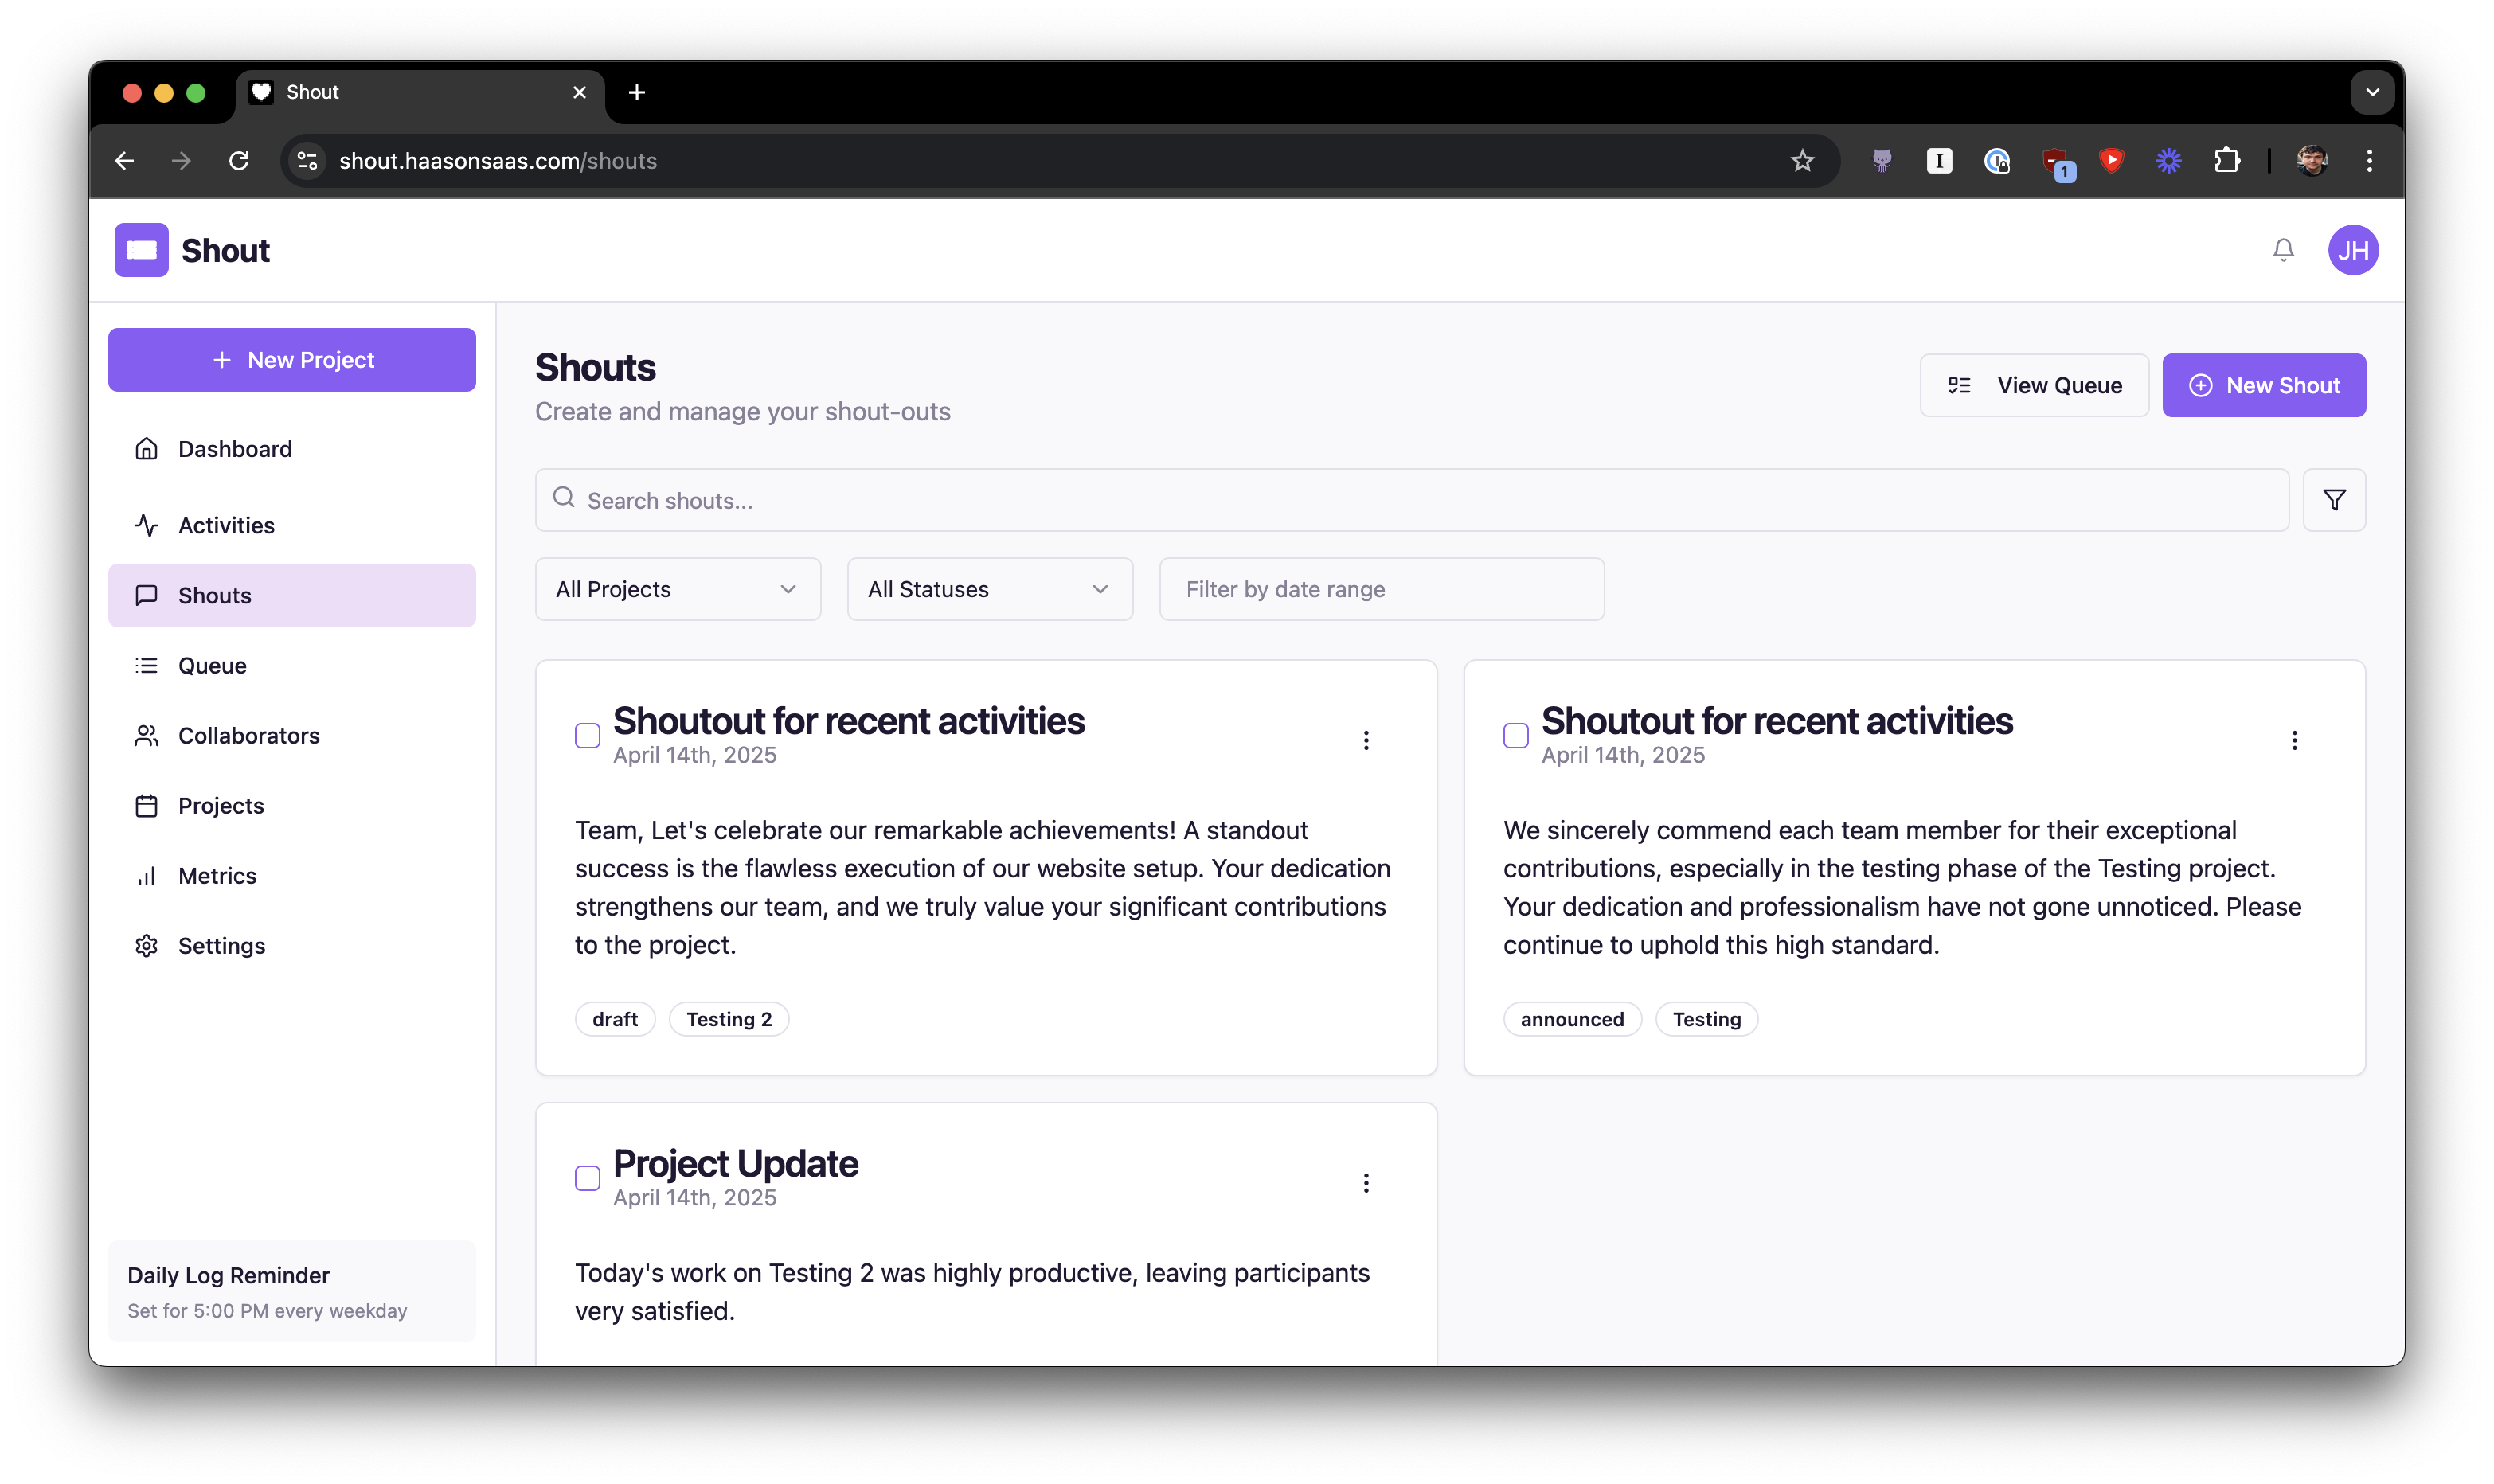Open options menu for the announced shoutout card
Viewport: 2494px width, 1484px height.
point(2293,740)
